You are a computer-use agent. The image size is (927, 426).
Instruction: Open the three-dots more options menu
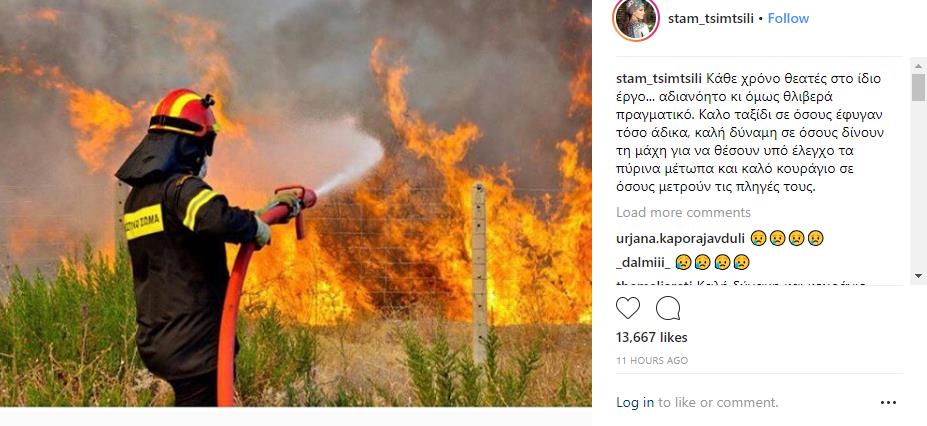(888, 403)
